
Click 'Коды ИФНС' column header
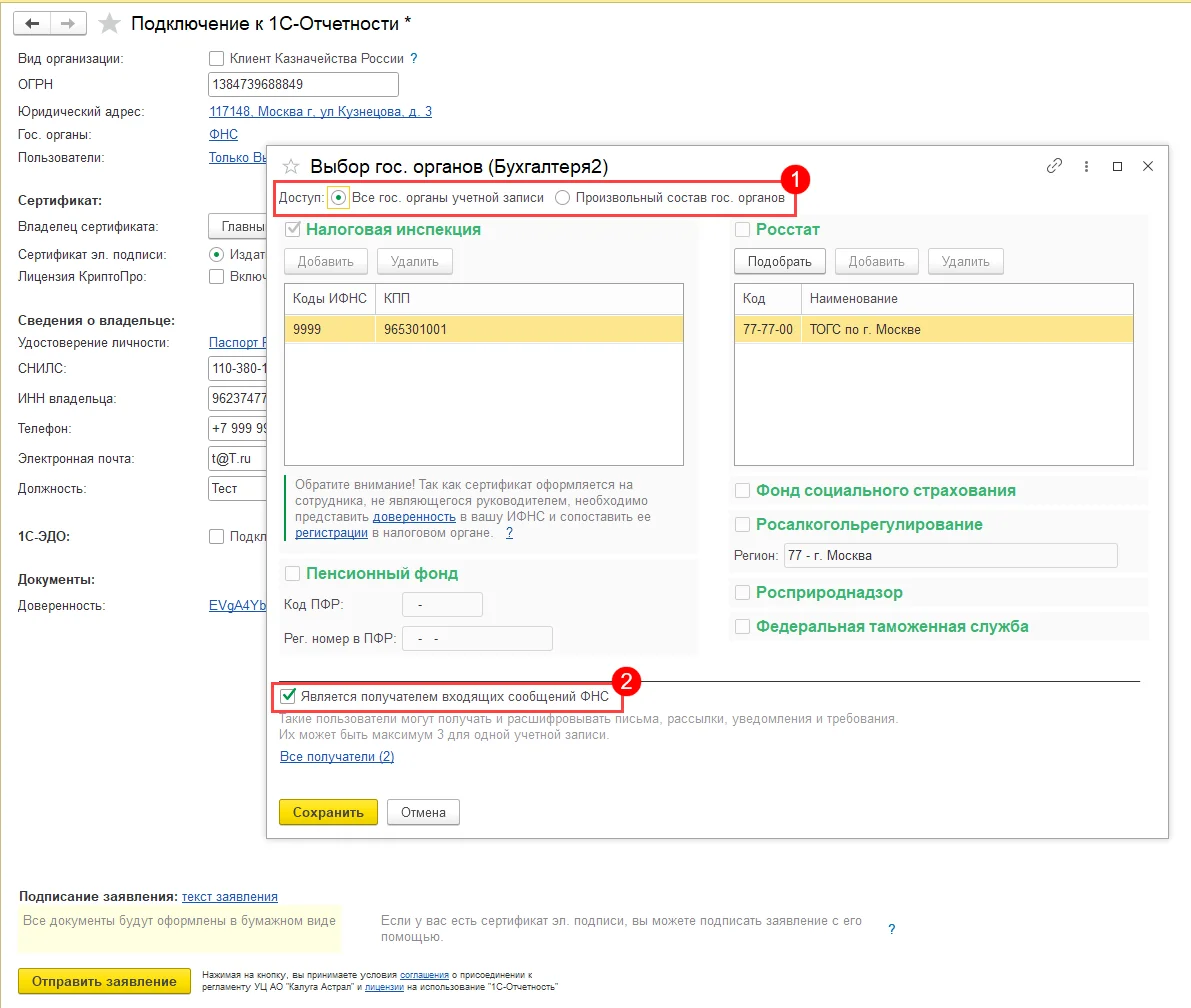[x=330, y=299]
